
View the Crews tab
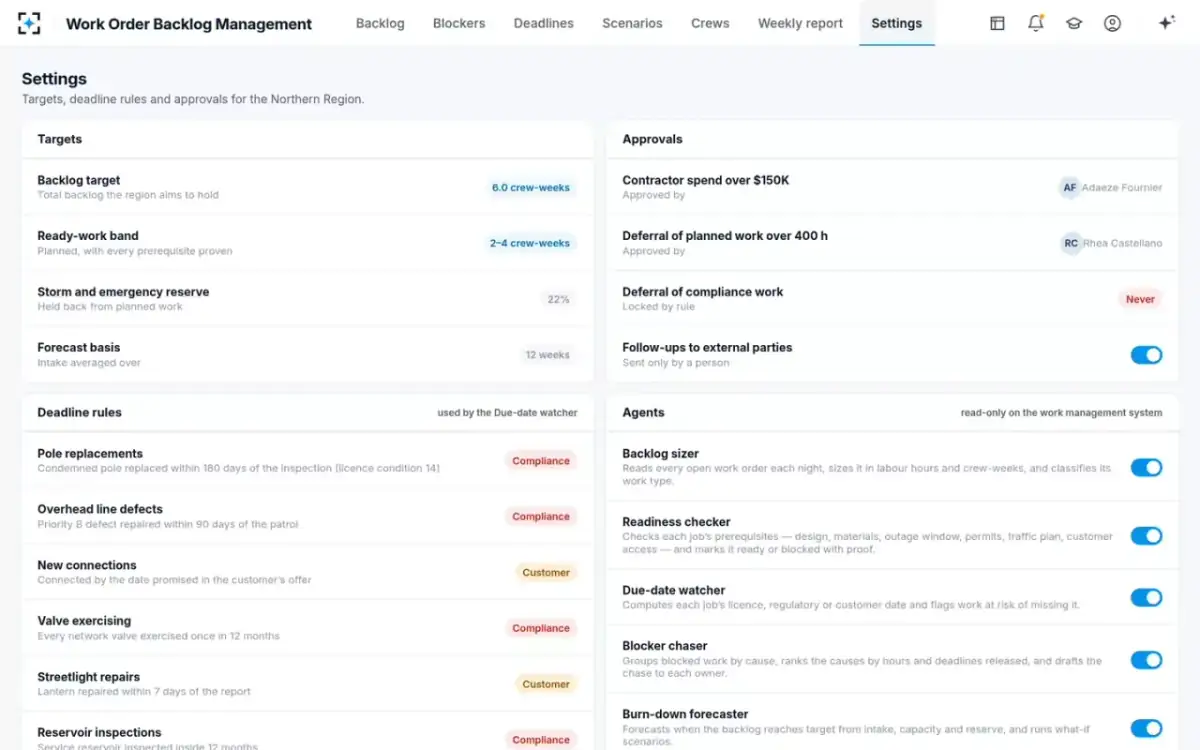pos(710,23)
